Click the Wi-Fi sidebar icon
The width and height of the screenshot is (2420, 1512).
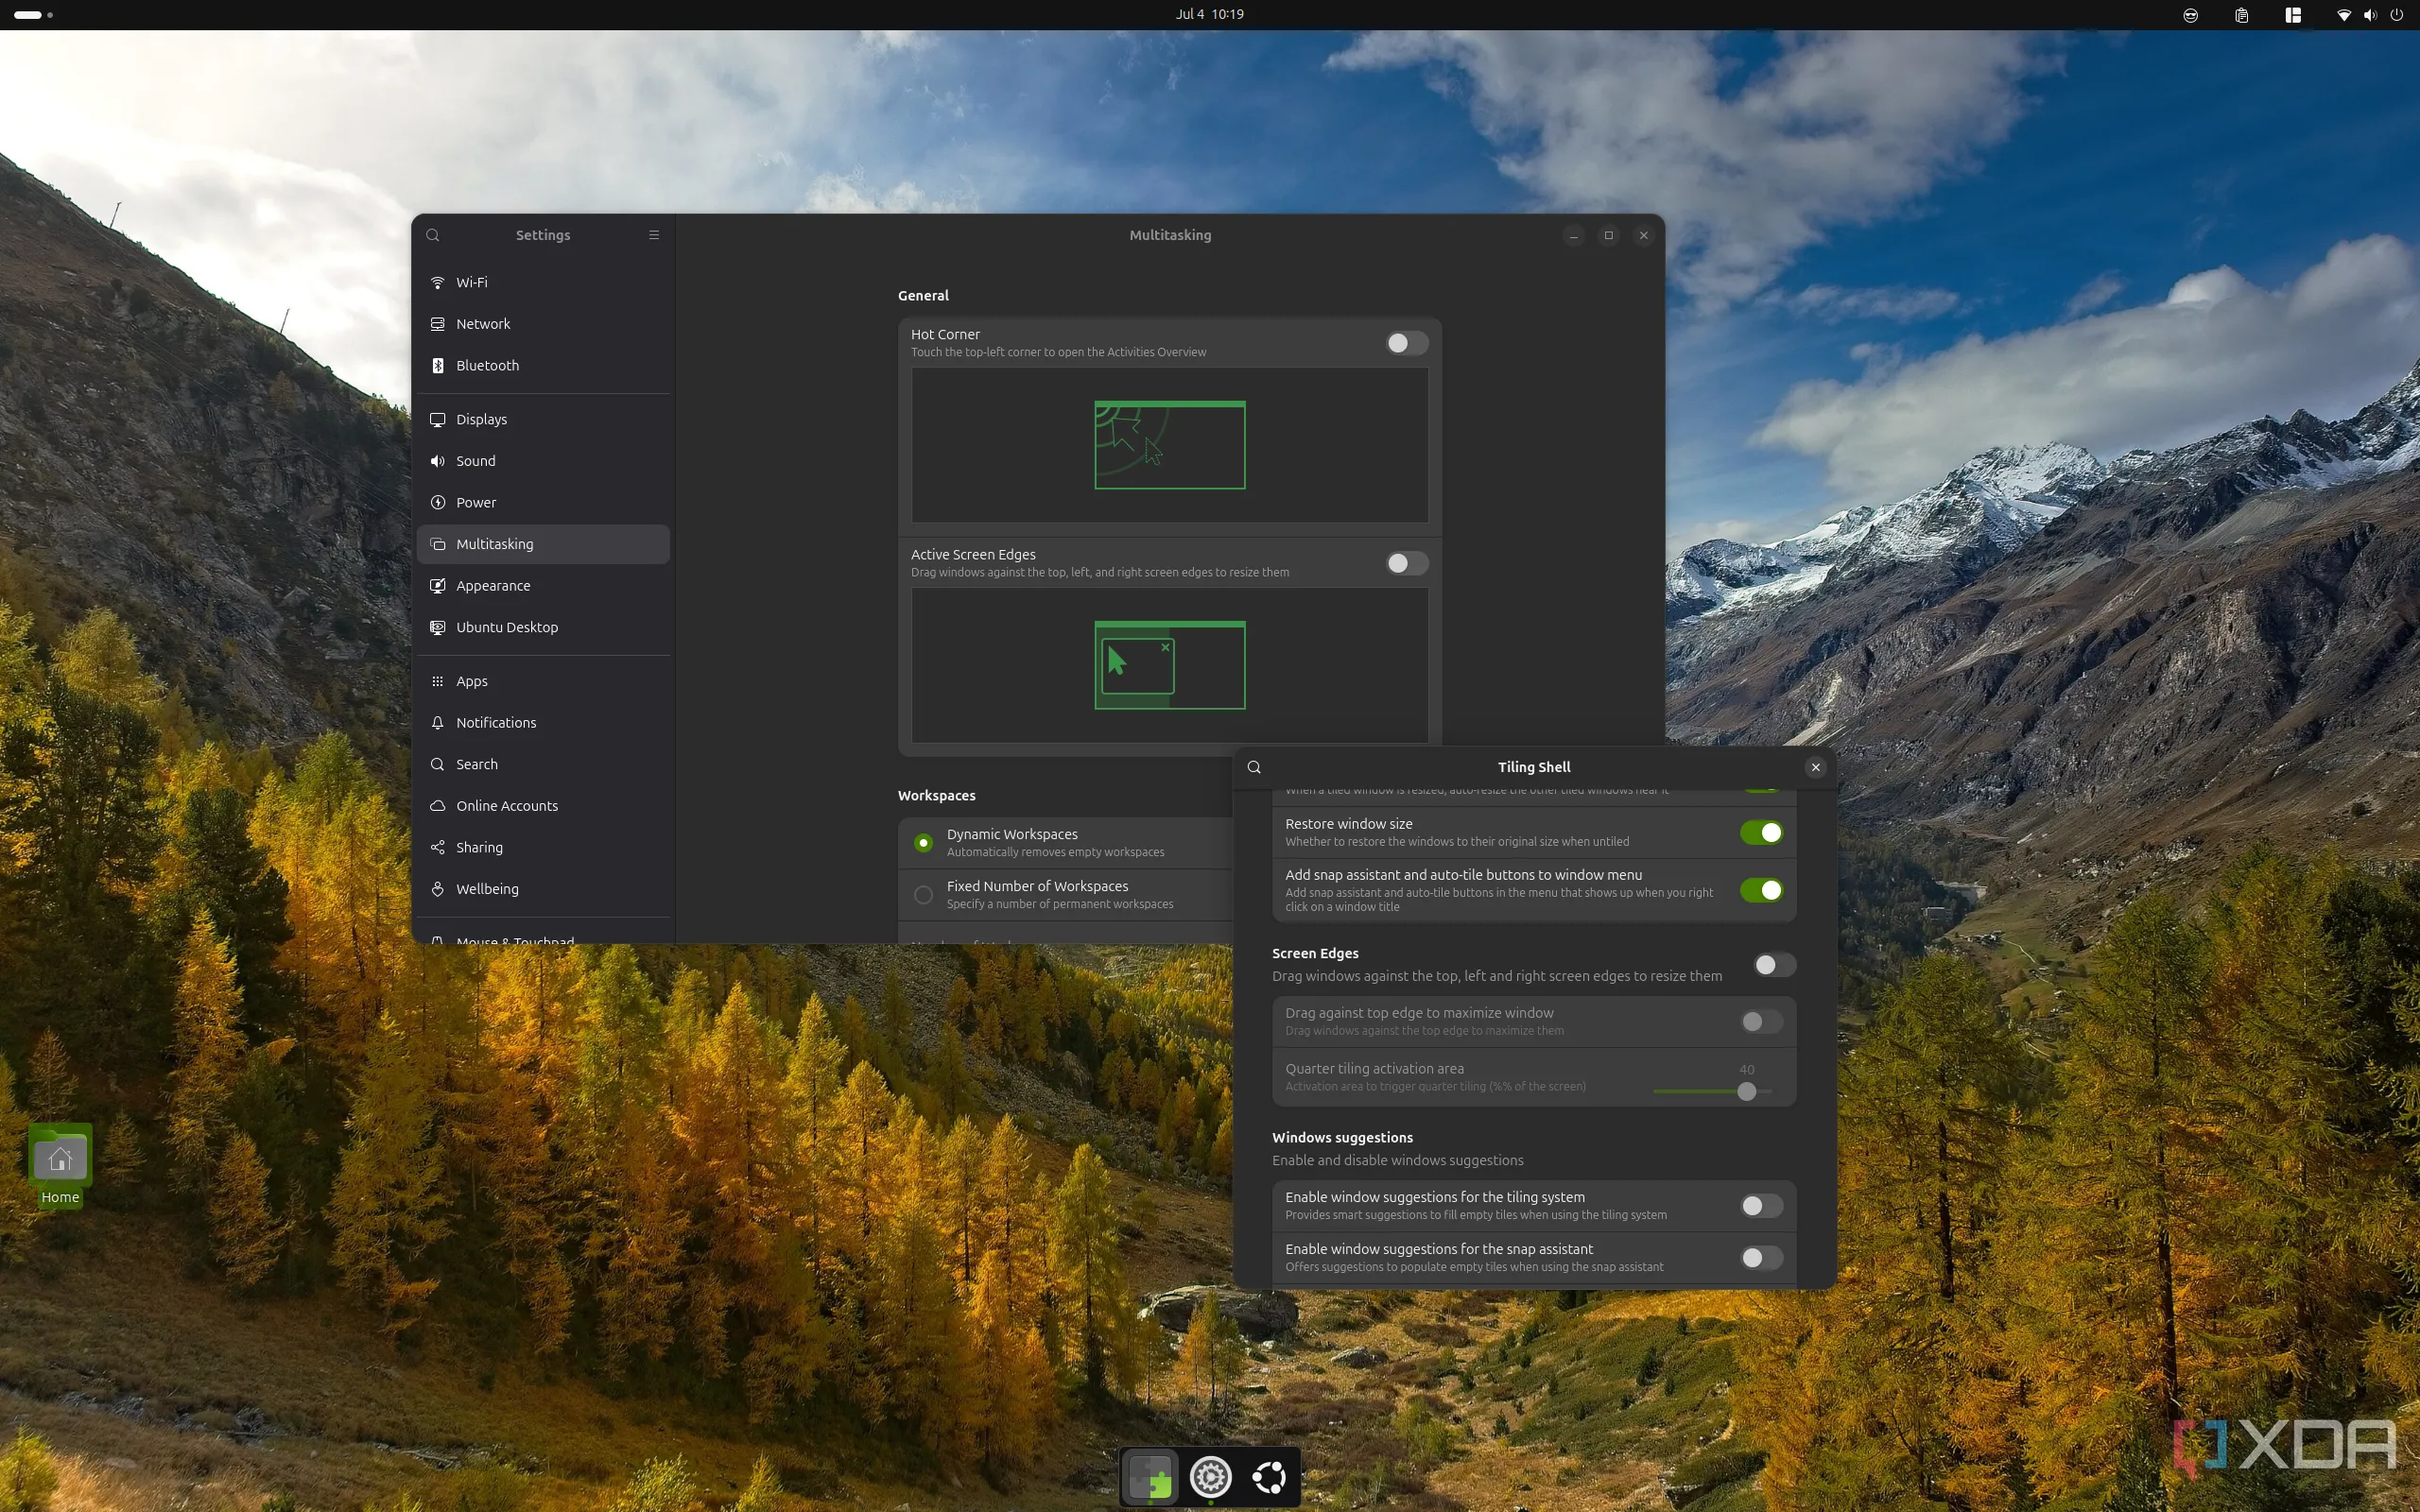pos(438,282)
